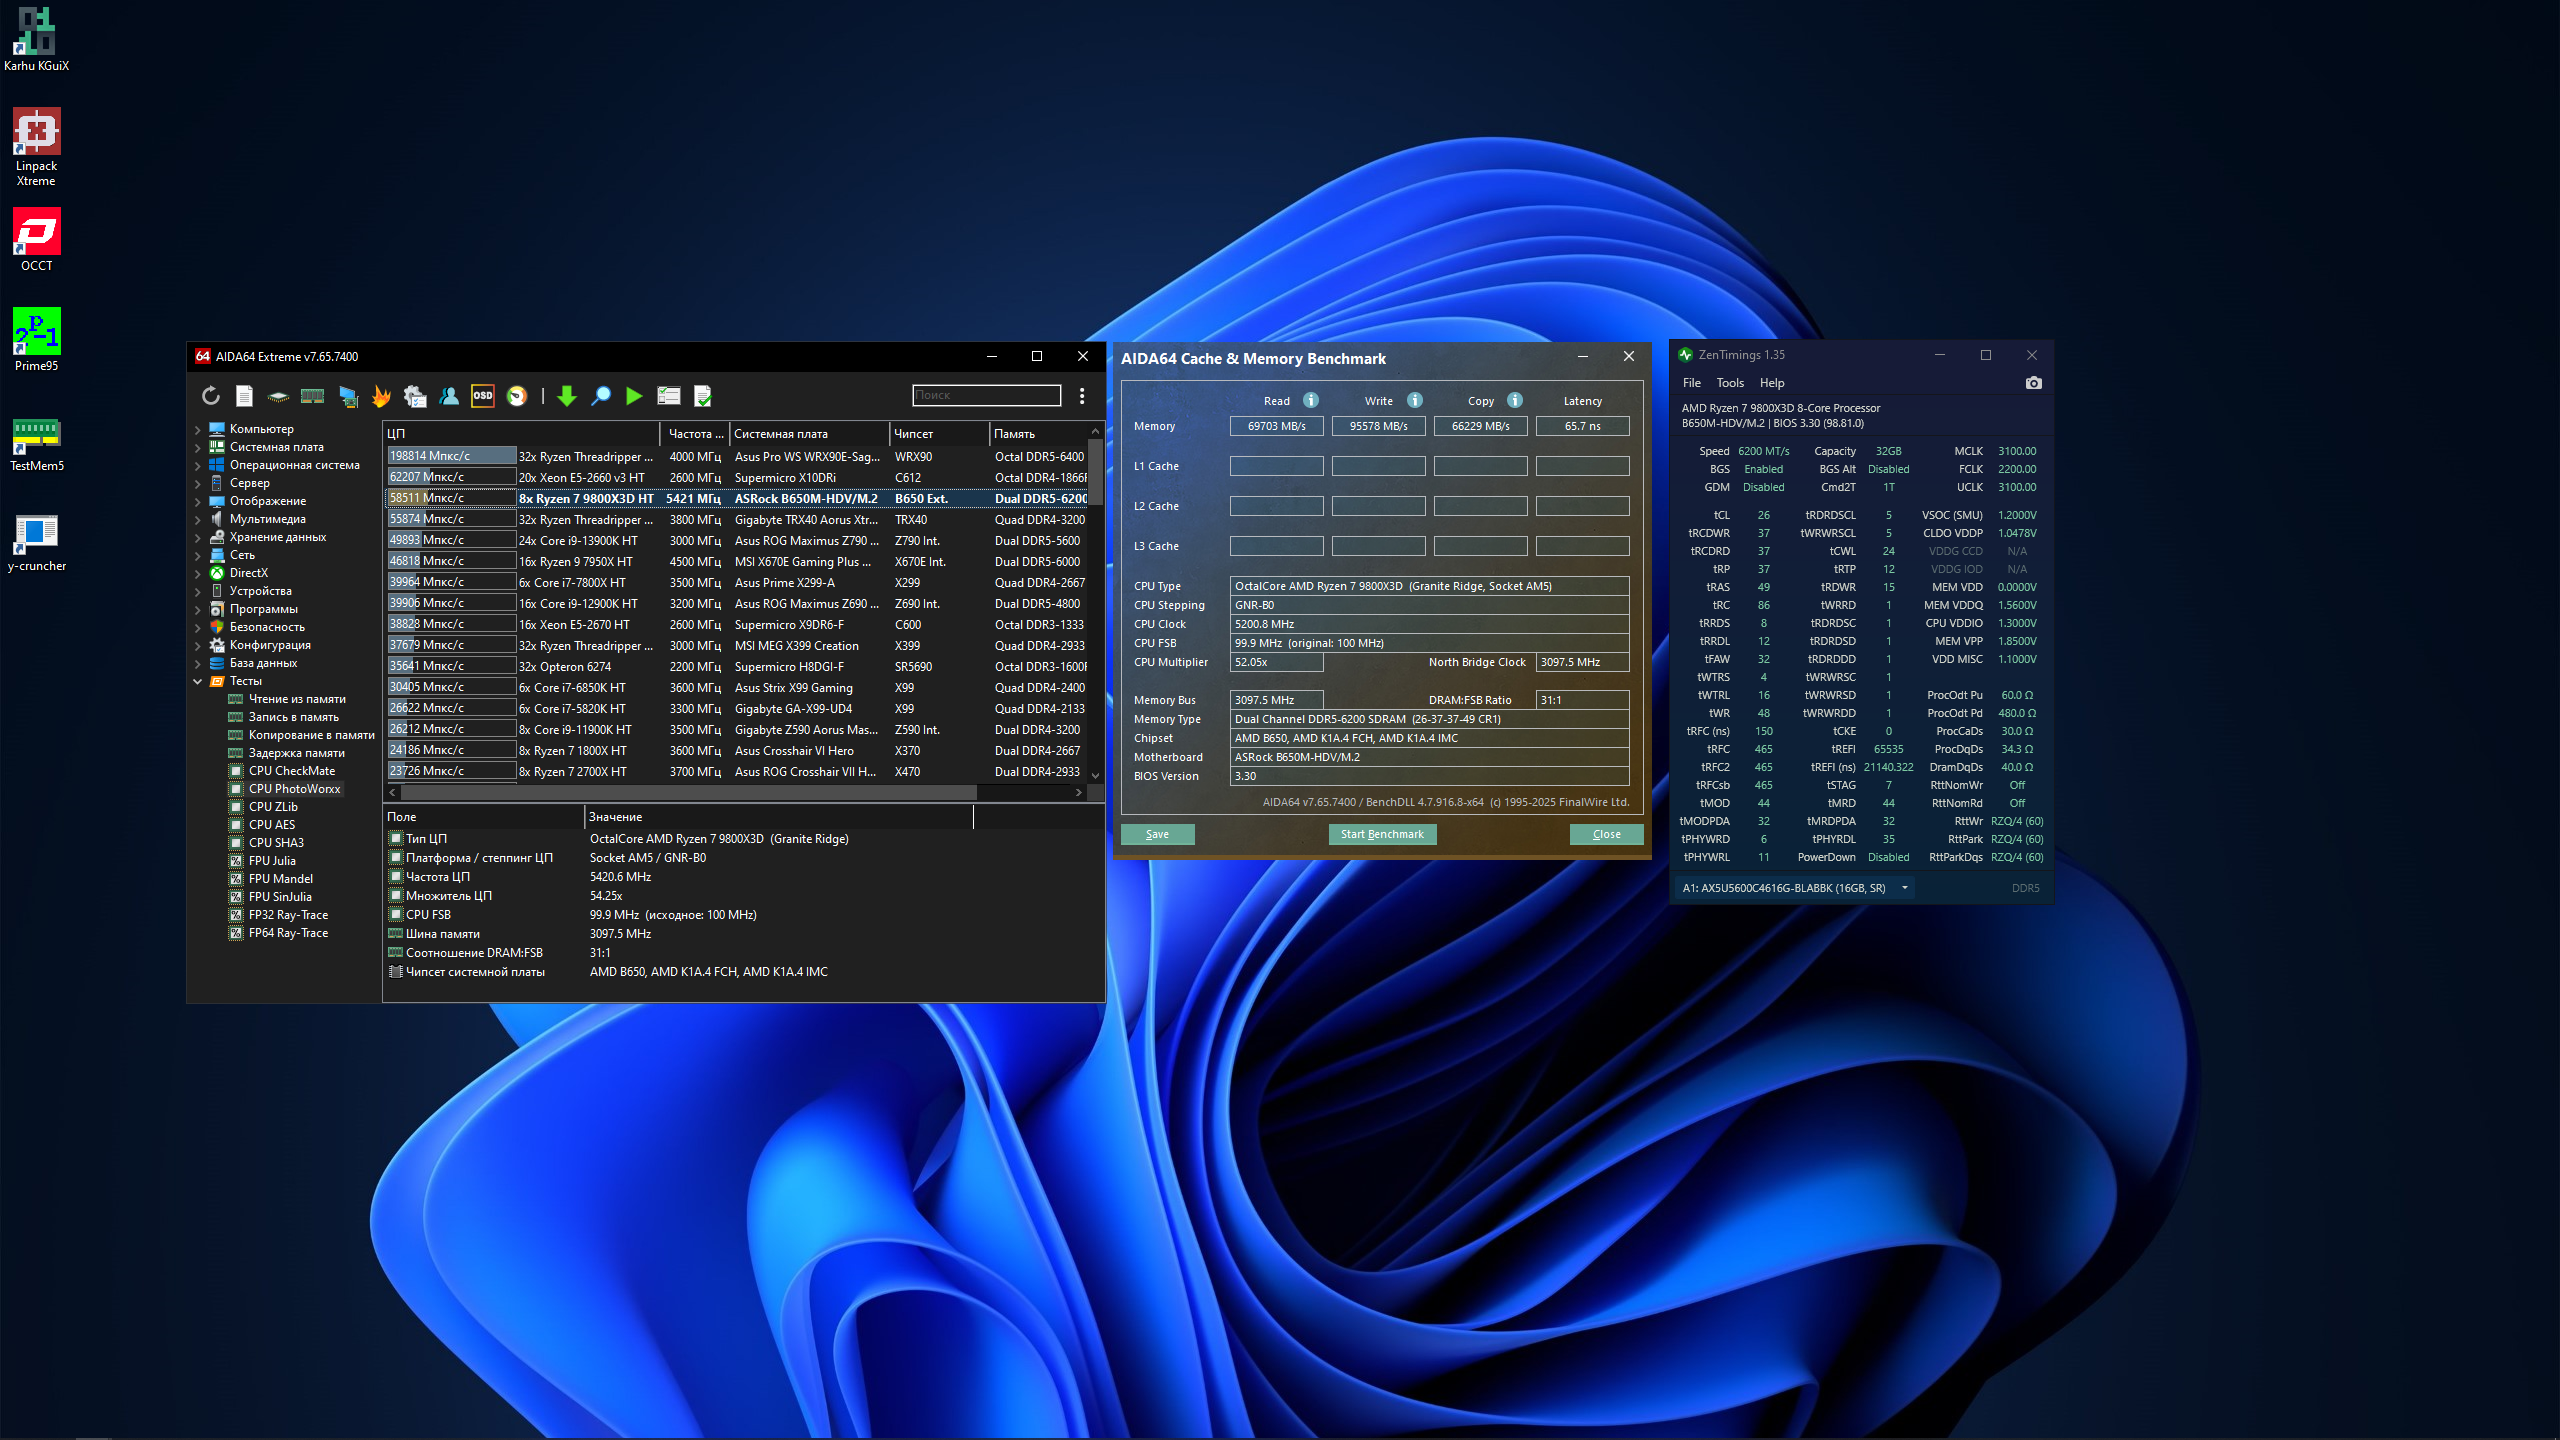
Task: Open the File menu in ZenTimings
Action: pyautogui.click(x=1691, y=383)
